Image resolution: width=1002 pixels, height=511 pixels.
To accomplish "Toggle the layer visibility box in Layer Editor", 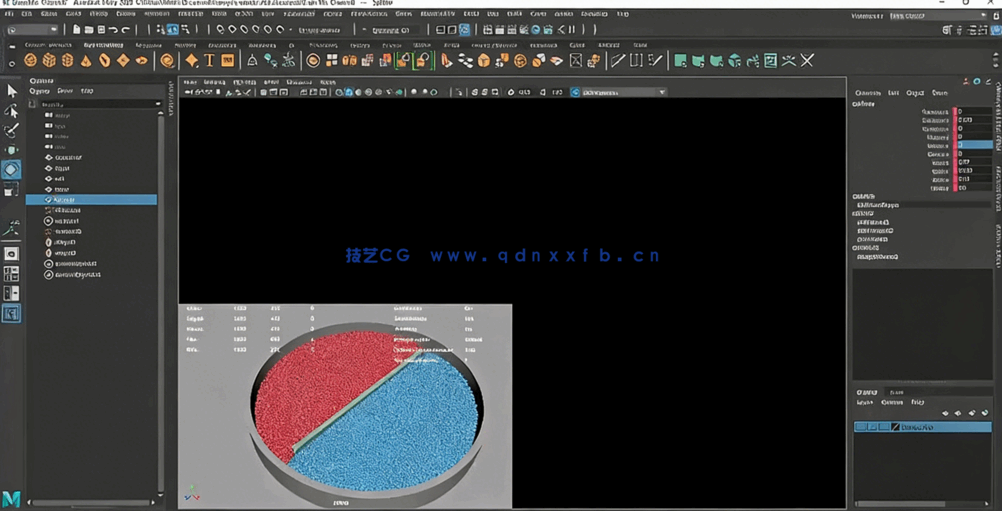I will [862, 427].
